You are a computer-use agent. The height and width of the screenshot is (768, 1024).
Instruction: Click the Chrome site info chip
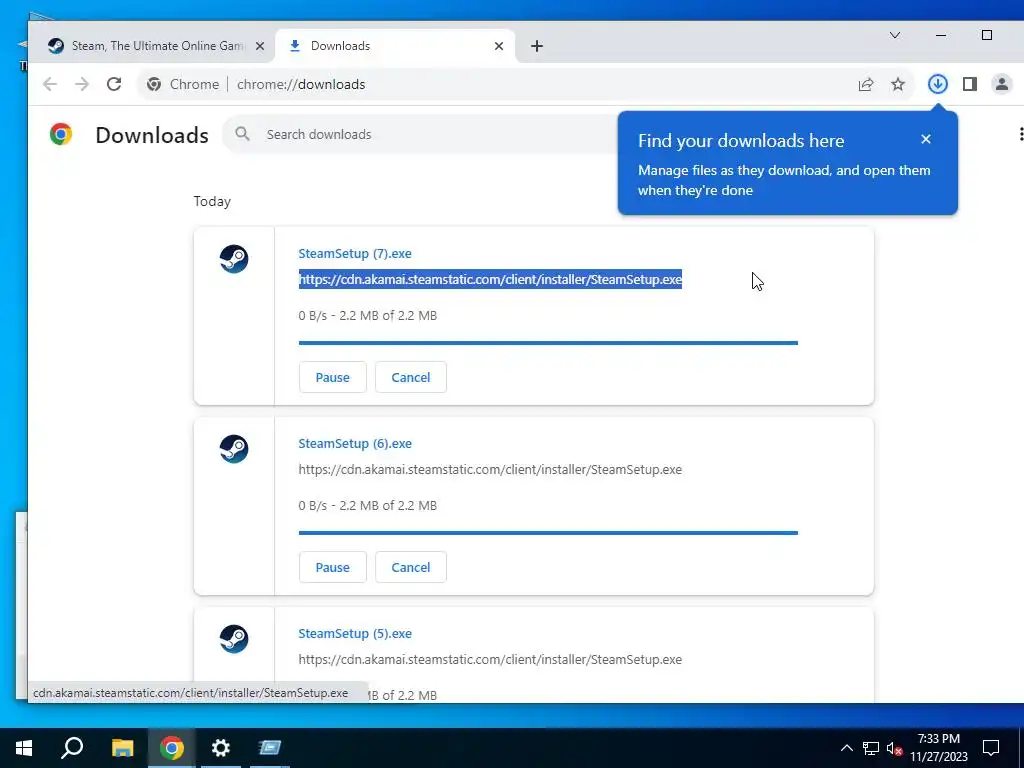point(183,84)
